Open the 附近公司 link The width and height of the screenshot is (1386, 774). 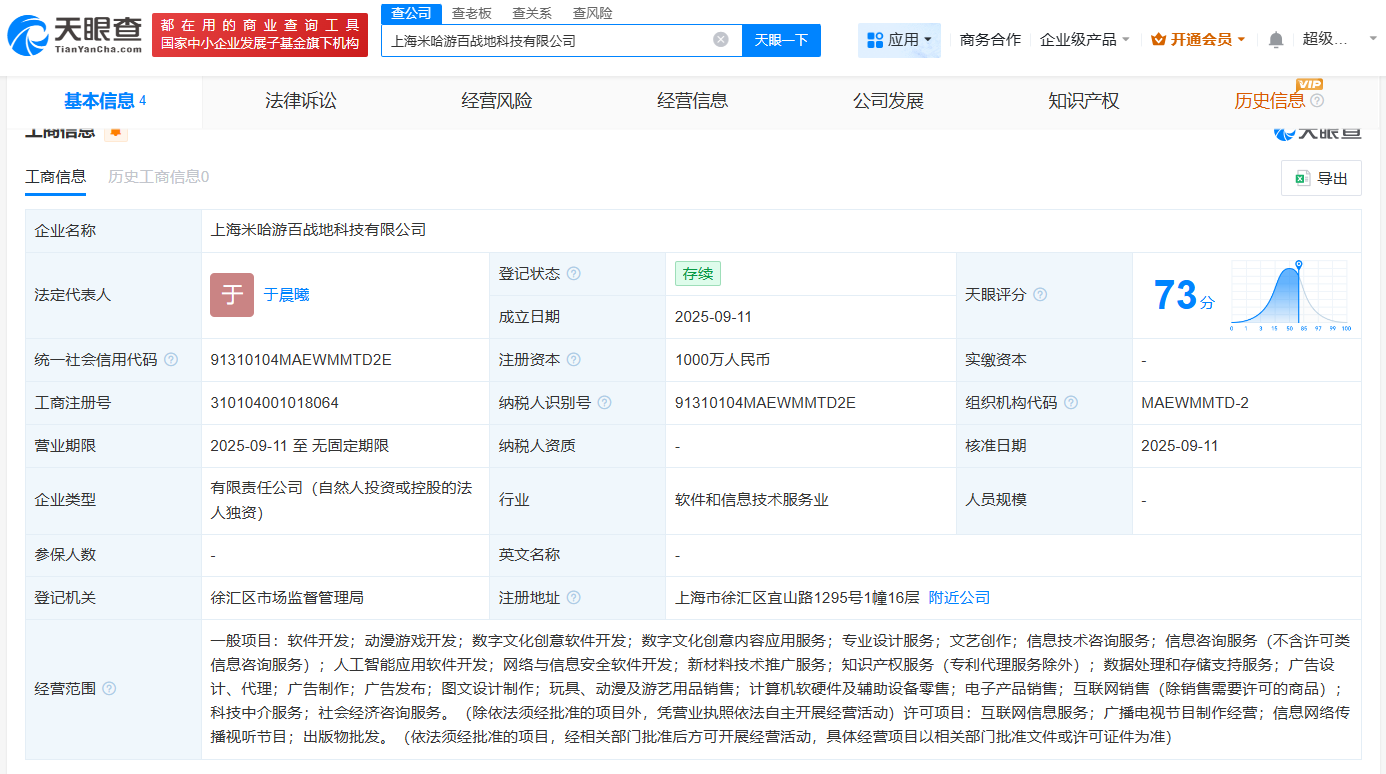coord(960,597)
